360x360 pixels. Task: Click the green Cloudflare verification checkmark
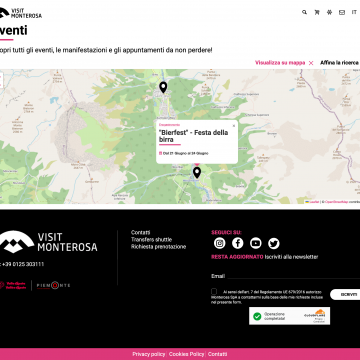pyautogui.click(x=257, y=316)
